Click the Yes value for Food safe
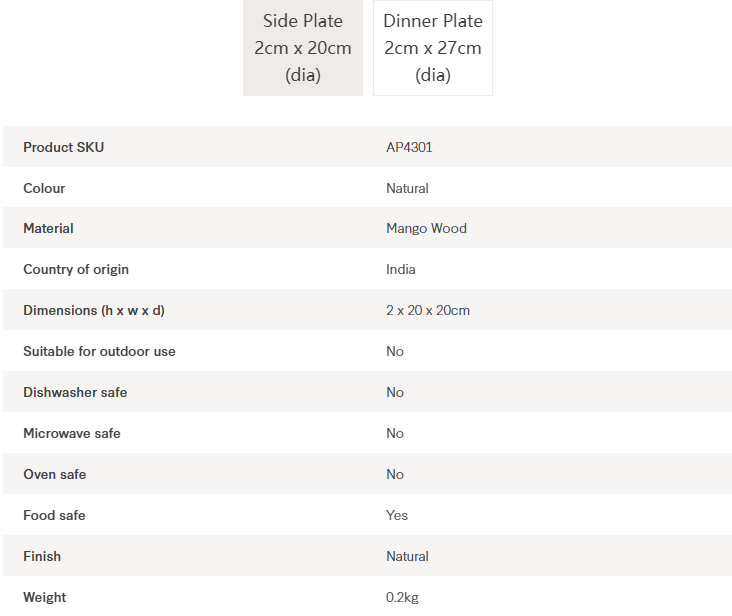The image size is (732, 616). coord(397,515)
